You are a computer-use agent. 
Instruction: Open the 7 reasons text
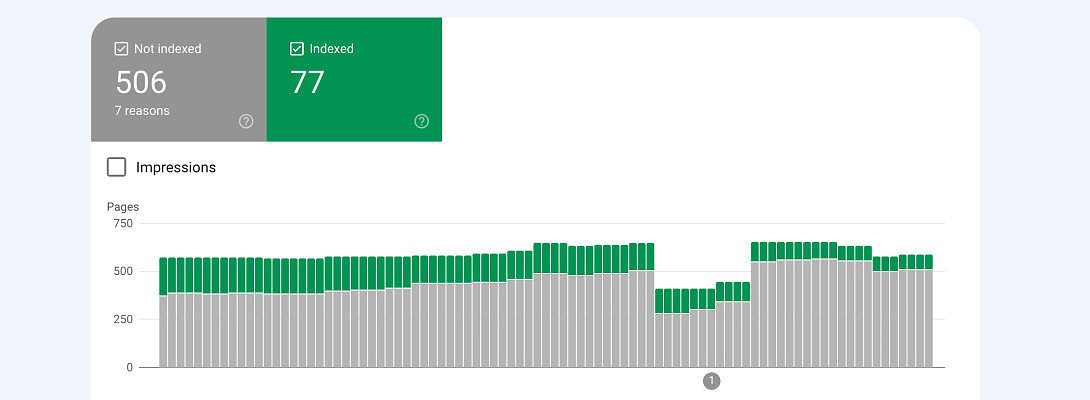142,111
